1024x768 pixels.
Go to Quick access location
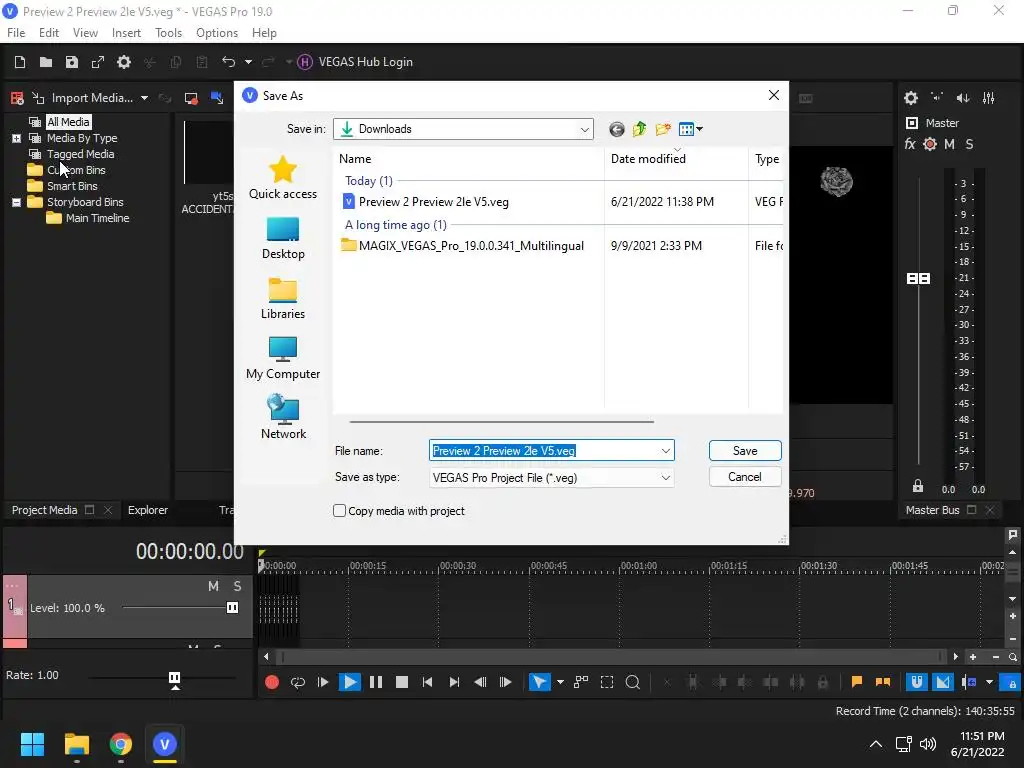[x=283, y=178]
